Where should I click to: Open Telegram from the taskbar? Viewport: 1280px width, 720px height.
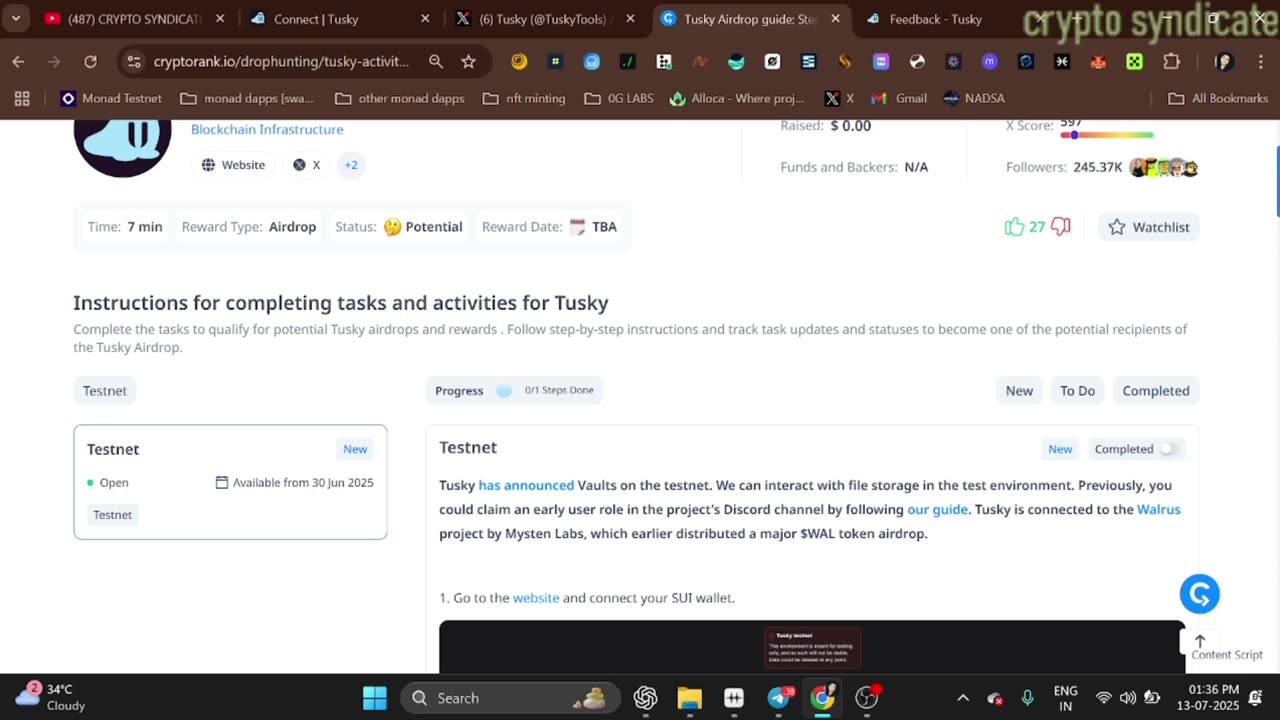(778, 698)
